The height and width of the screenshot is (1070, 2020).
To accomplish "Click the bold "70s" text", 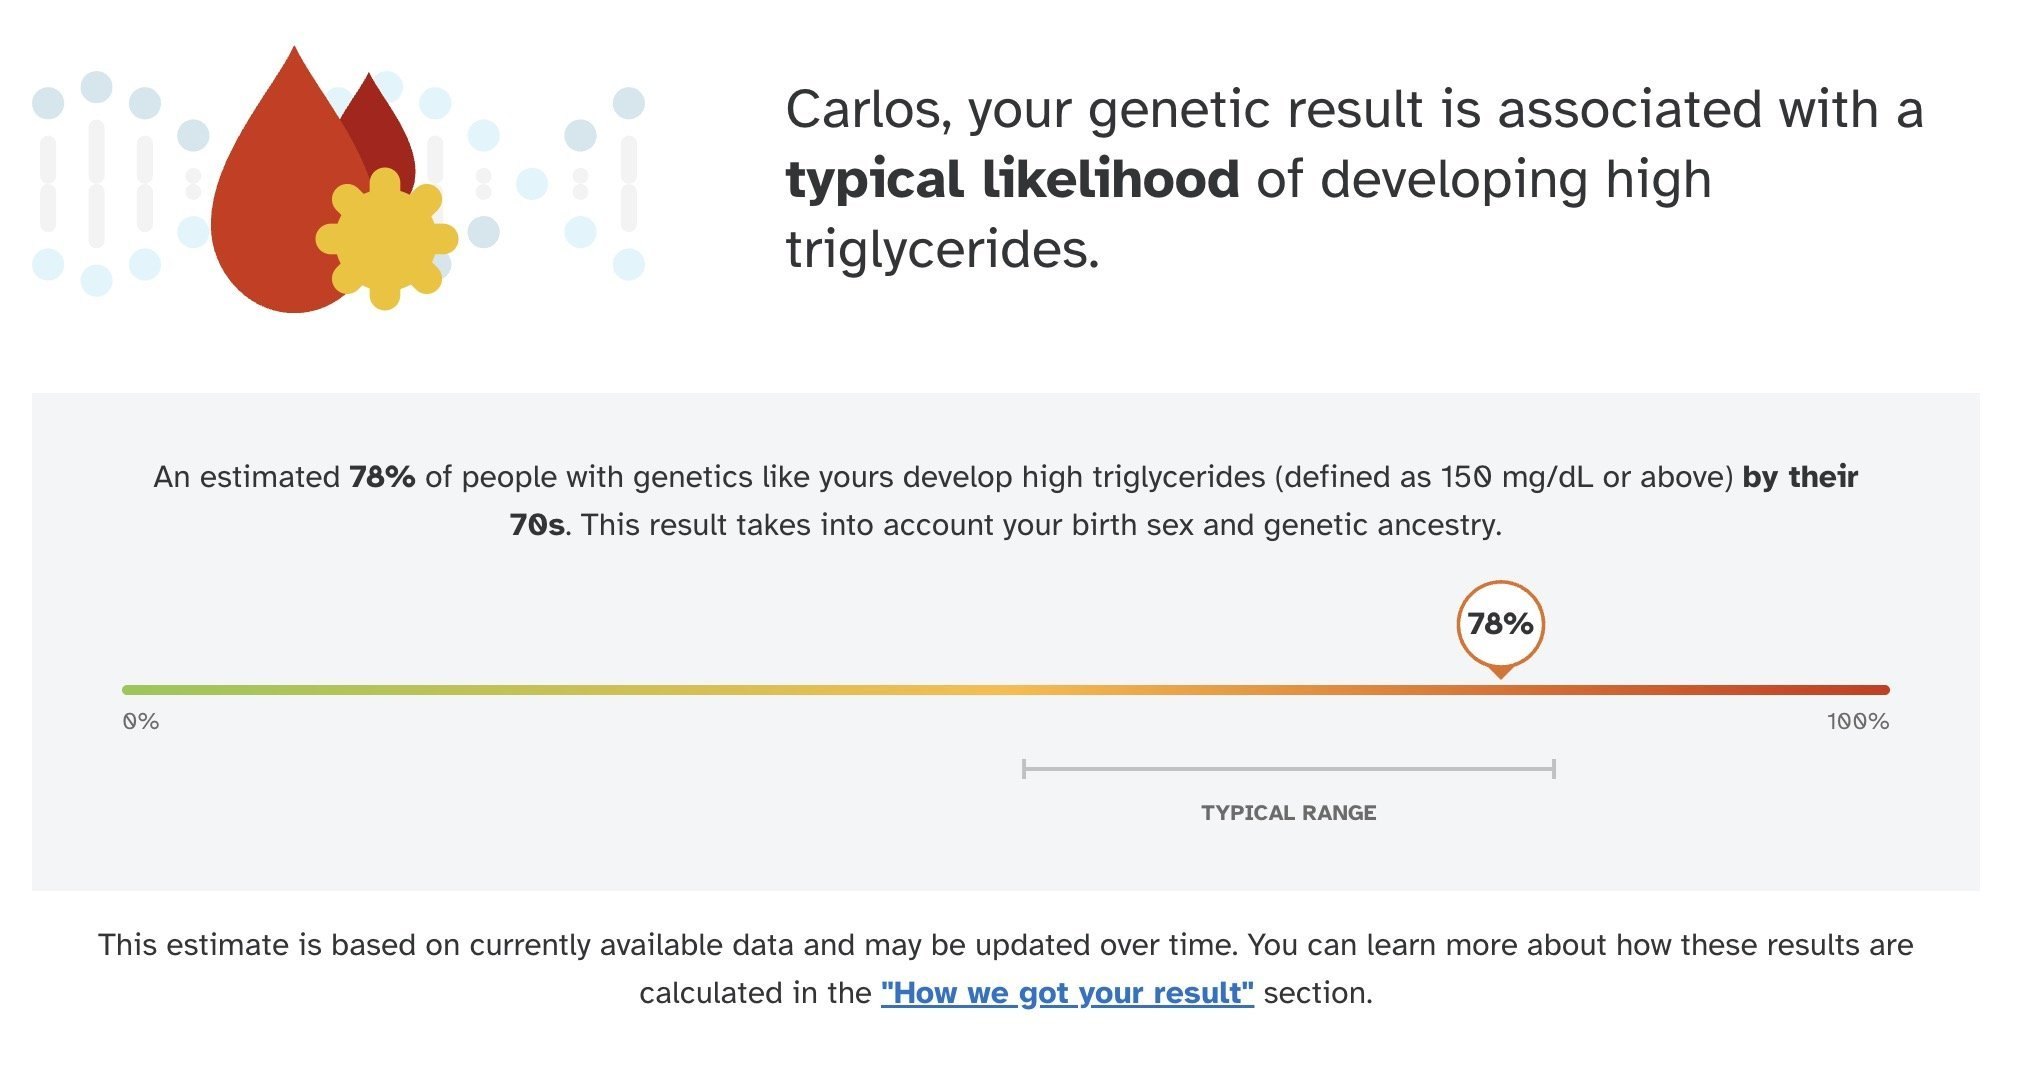I will coord(537,525).
